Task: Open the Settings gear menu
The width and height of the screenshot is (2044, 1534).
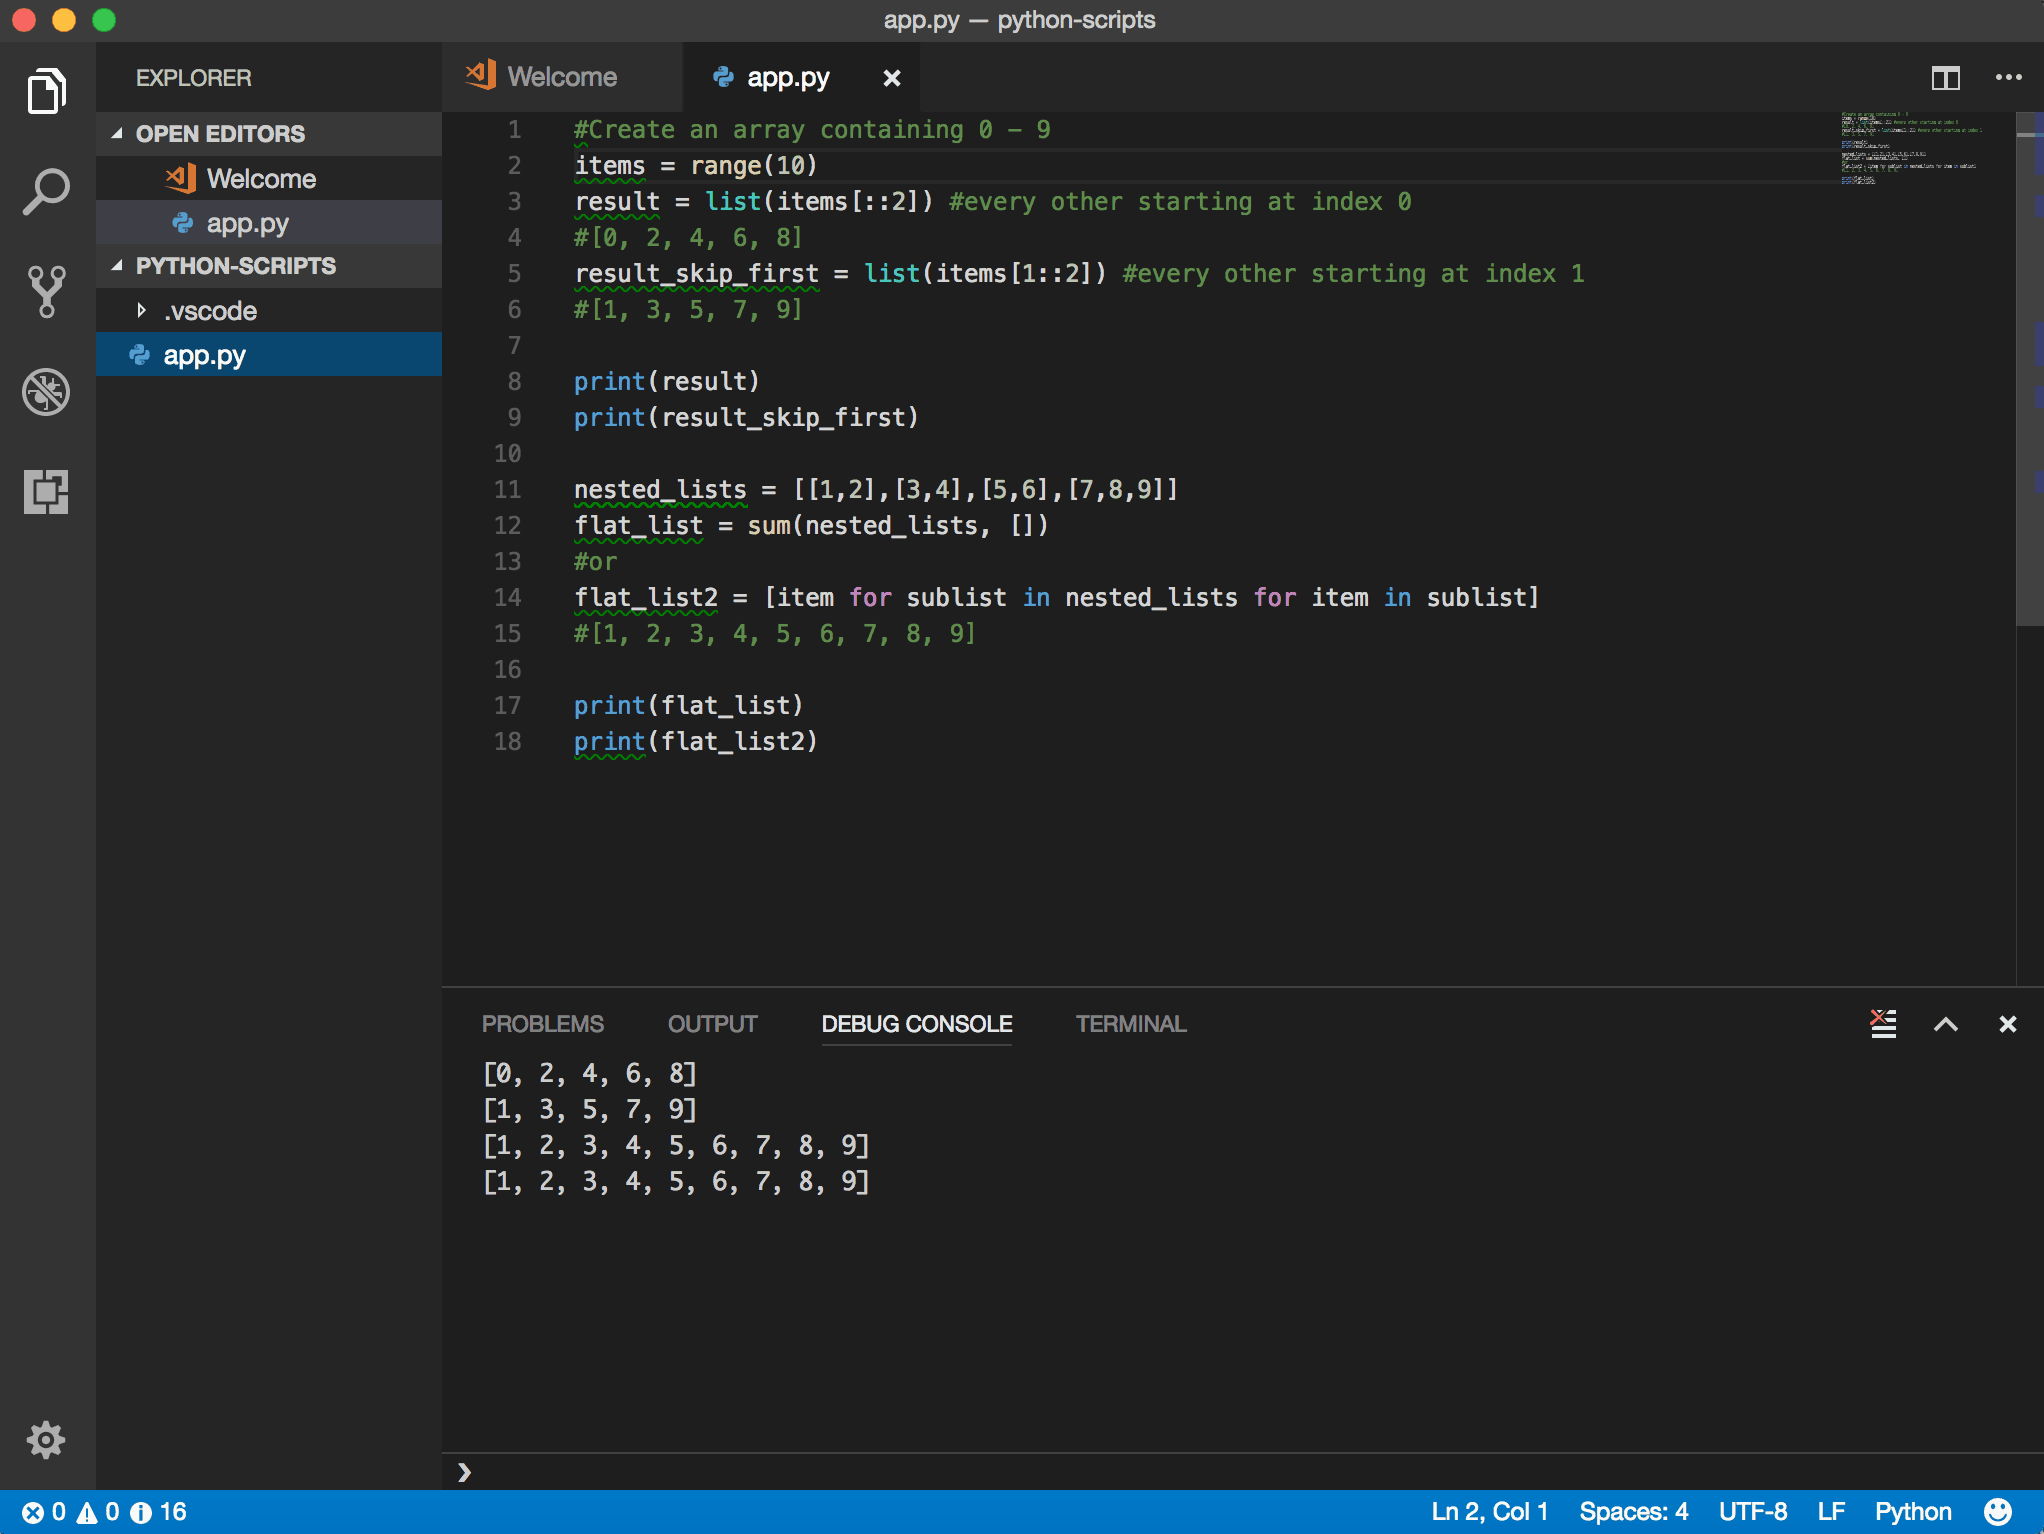Action: coord(45,1439)
